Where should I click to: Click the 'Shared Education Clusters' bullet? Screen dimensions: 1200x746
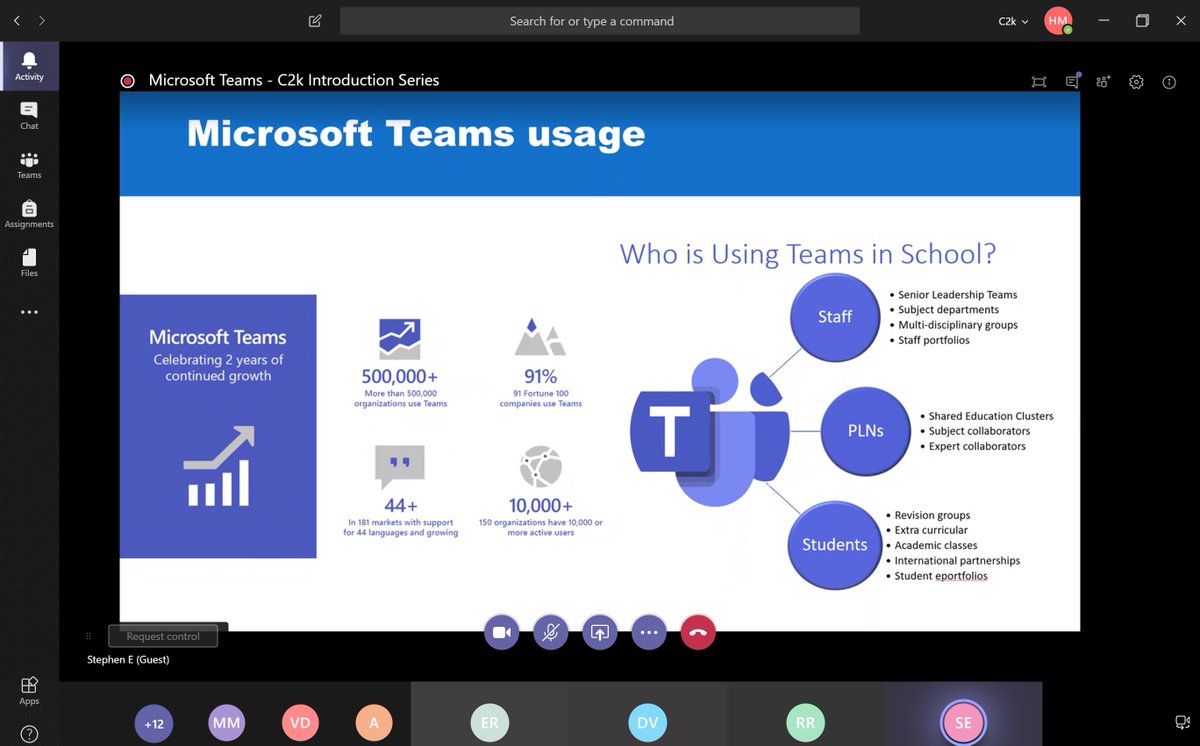991,416
